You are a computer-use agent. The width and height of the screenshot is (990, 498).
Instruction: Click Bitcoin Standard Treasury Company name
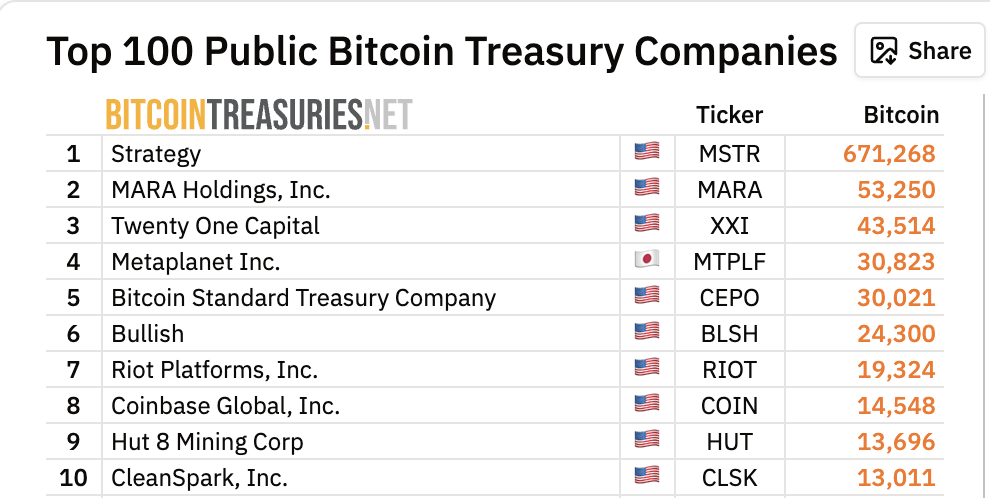pos(303,298)
